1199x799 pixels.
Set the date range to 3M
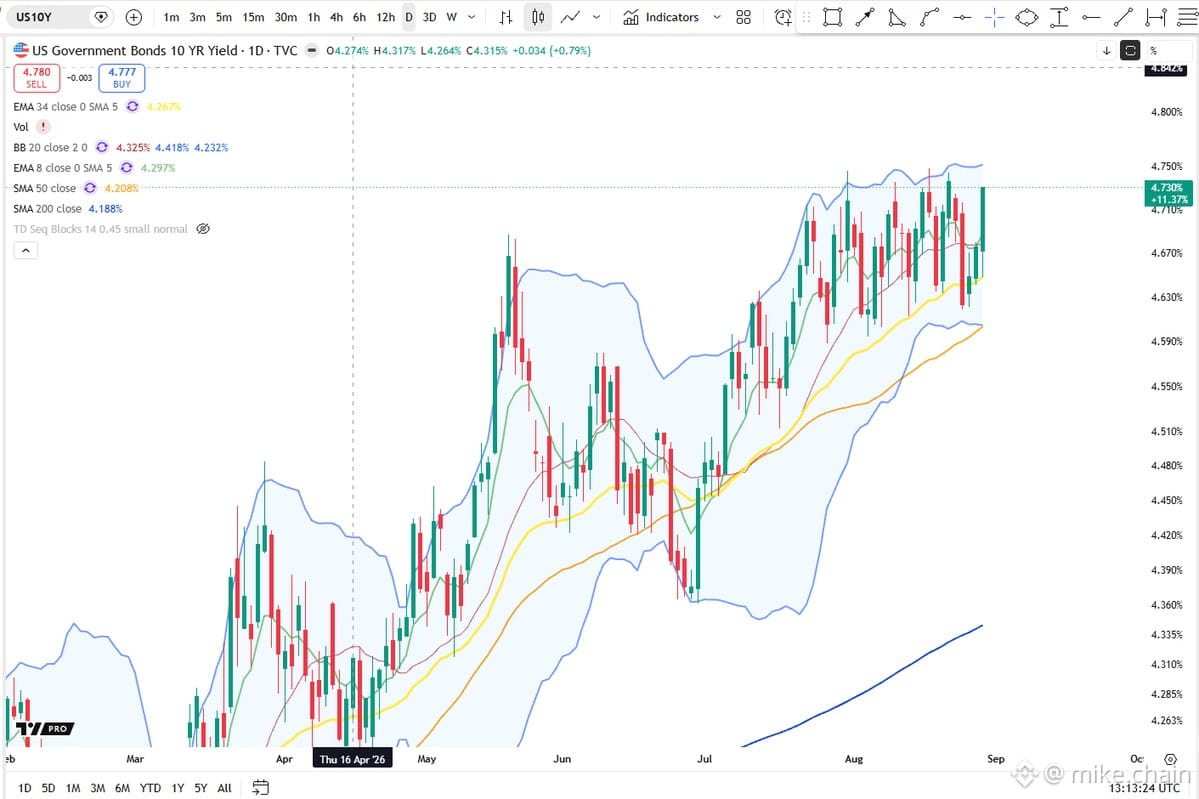97,788
